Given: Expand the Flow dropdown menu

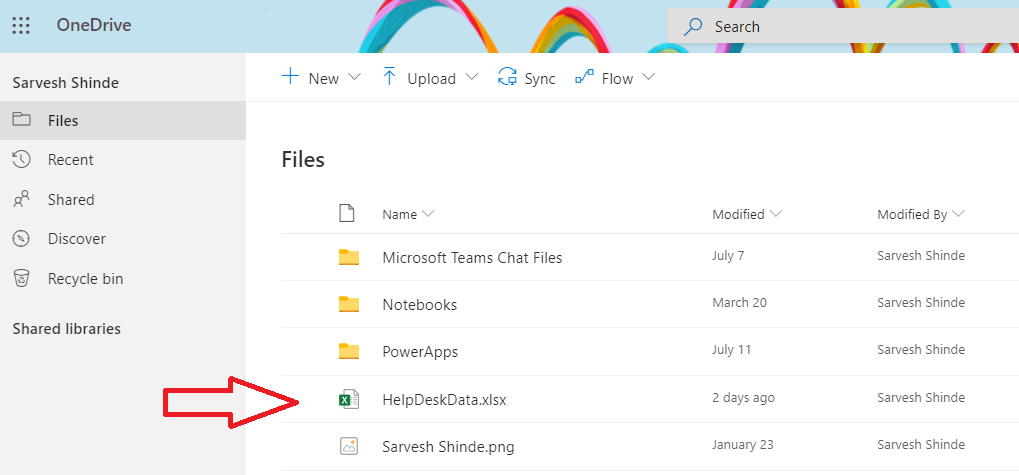Looking at the screenshot, I should [615, 78].
